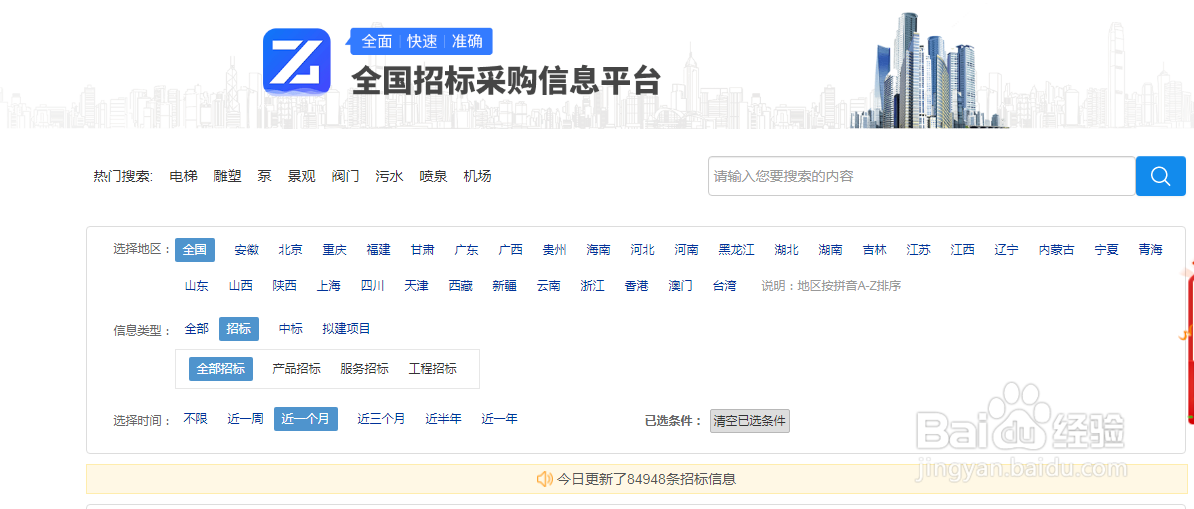The height and width of the screenshot is (509, 1194).
Task: Pick 山西 region filter
Action: (x=241, y=287)
